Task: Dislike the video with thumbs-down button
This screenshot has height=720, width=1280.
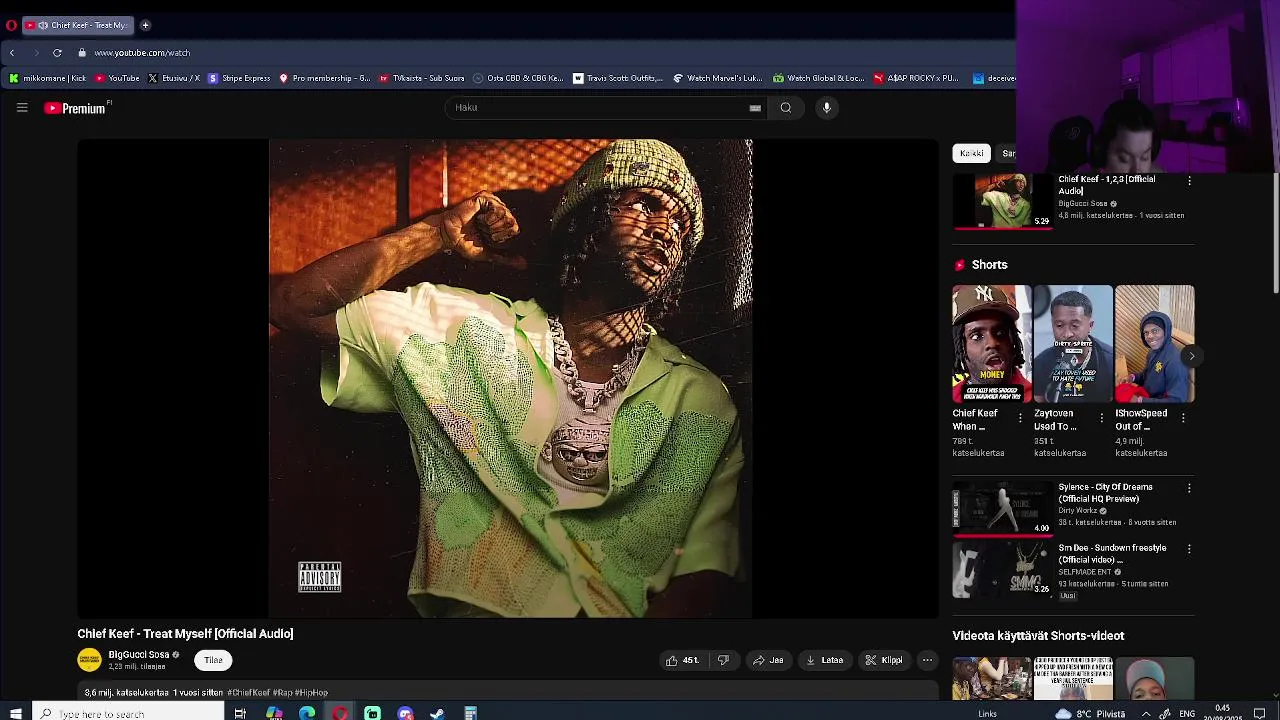Action: coord(723,660)
